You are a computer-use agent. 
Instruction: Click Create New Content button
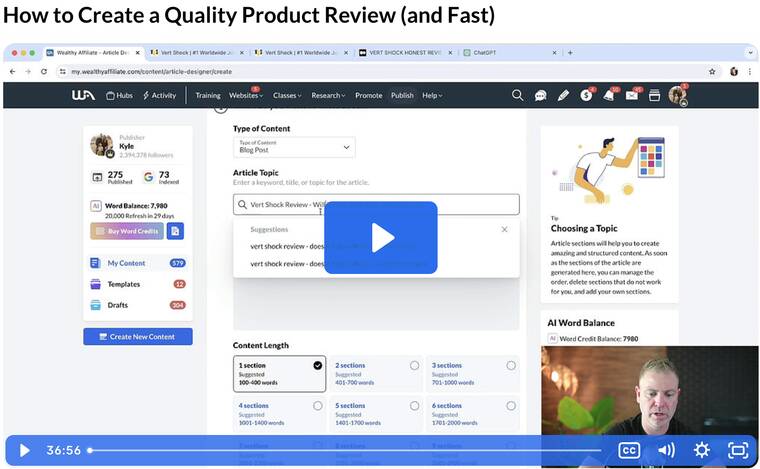(138, 337)
